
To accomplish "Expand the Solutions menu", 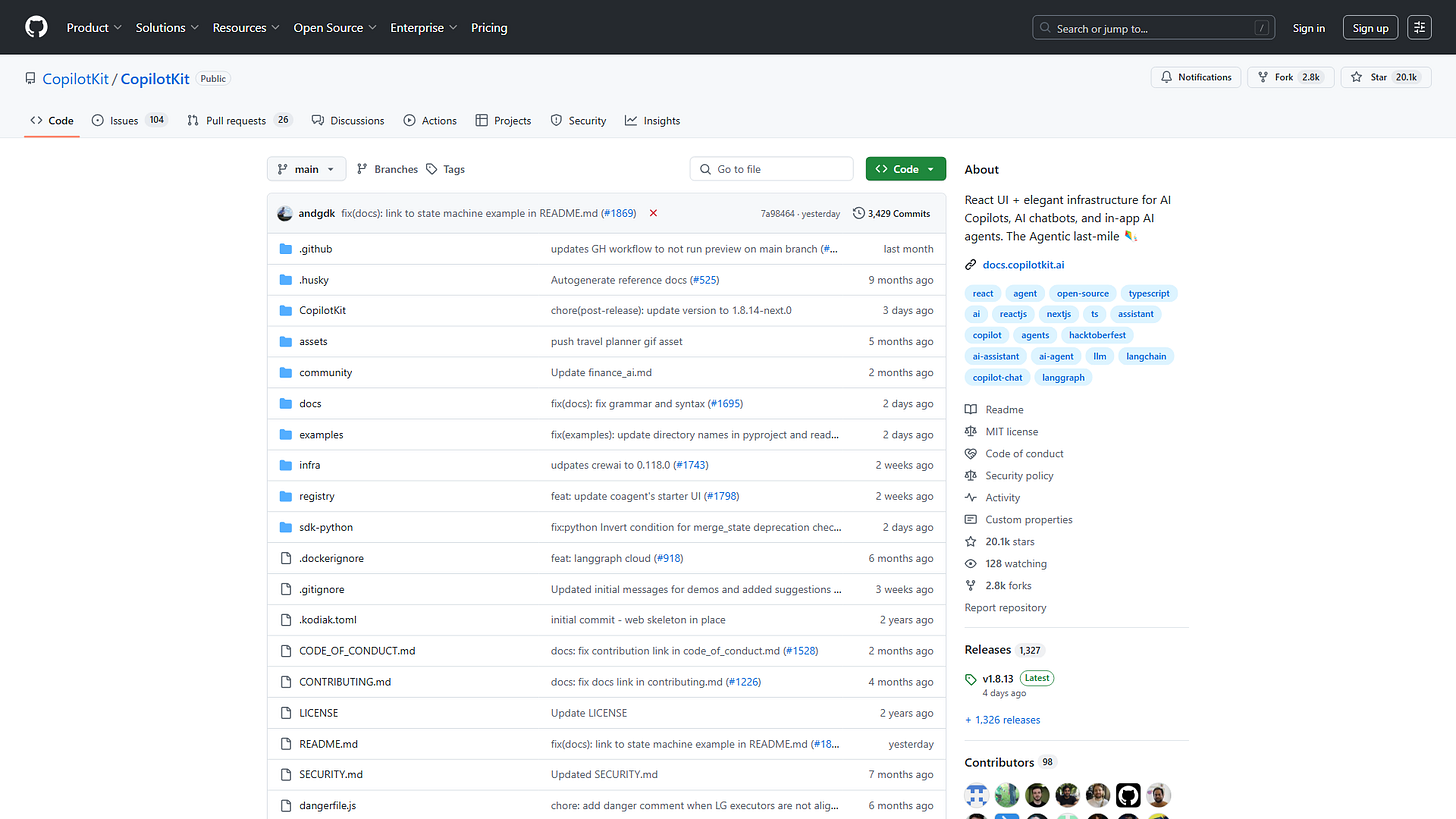I will [167, 28].
